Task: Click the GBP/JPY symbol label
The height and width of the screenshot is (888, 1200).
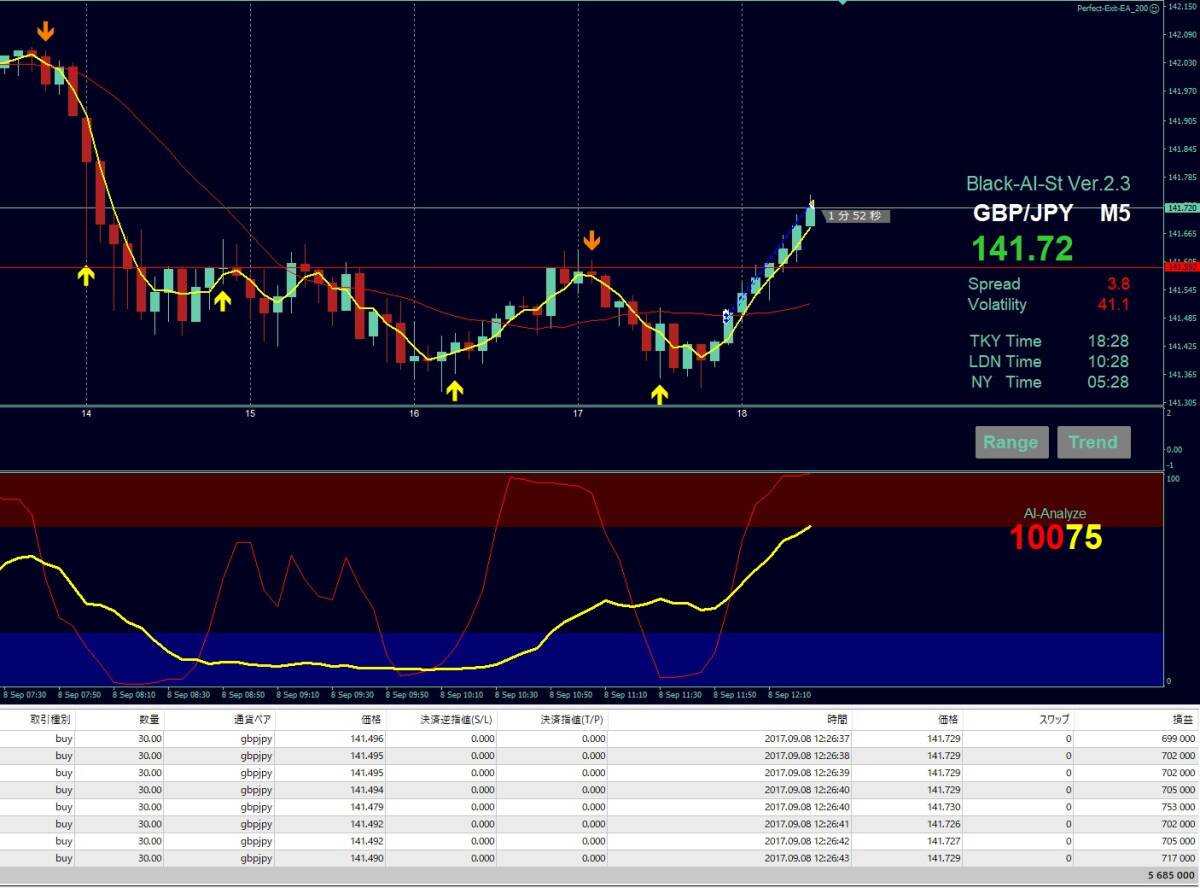Action: pos(1023,213)
